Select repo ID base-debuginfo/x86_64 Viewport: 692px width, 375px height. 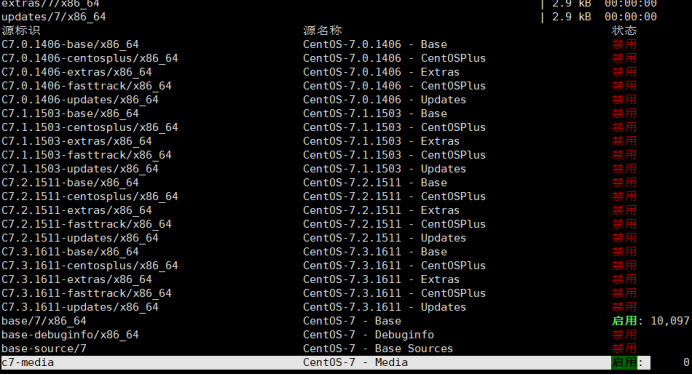coord(70,335)
